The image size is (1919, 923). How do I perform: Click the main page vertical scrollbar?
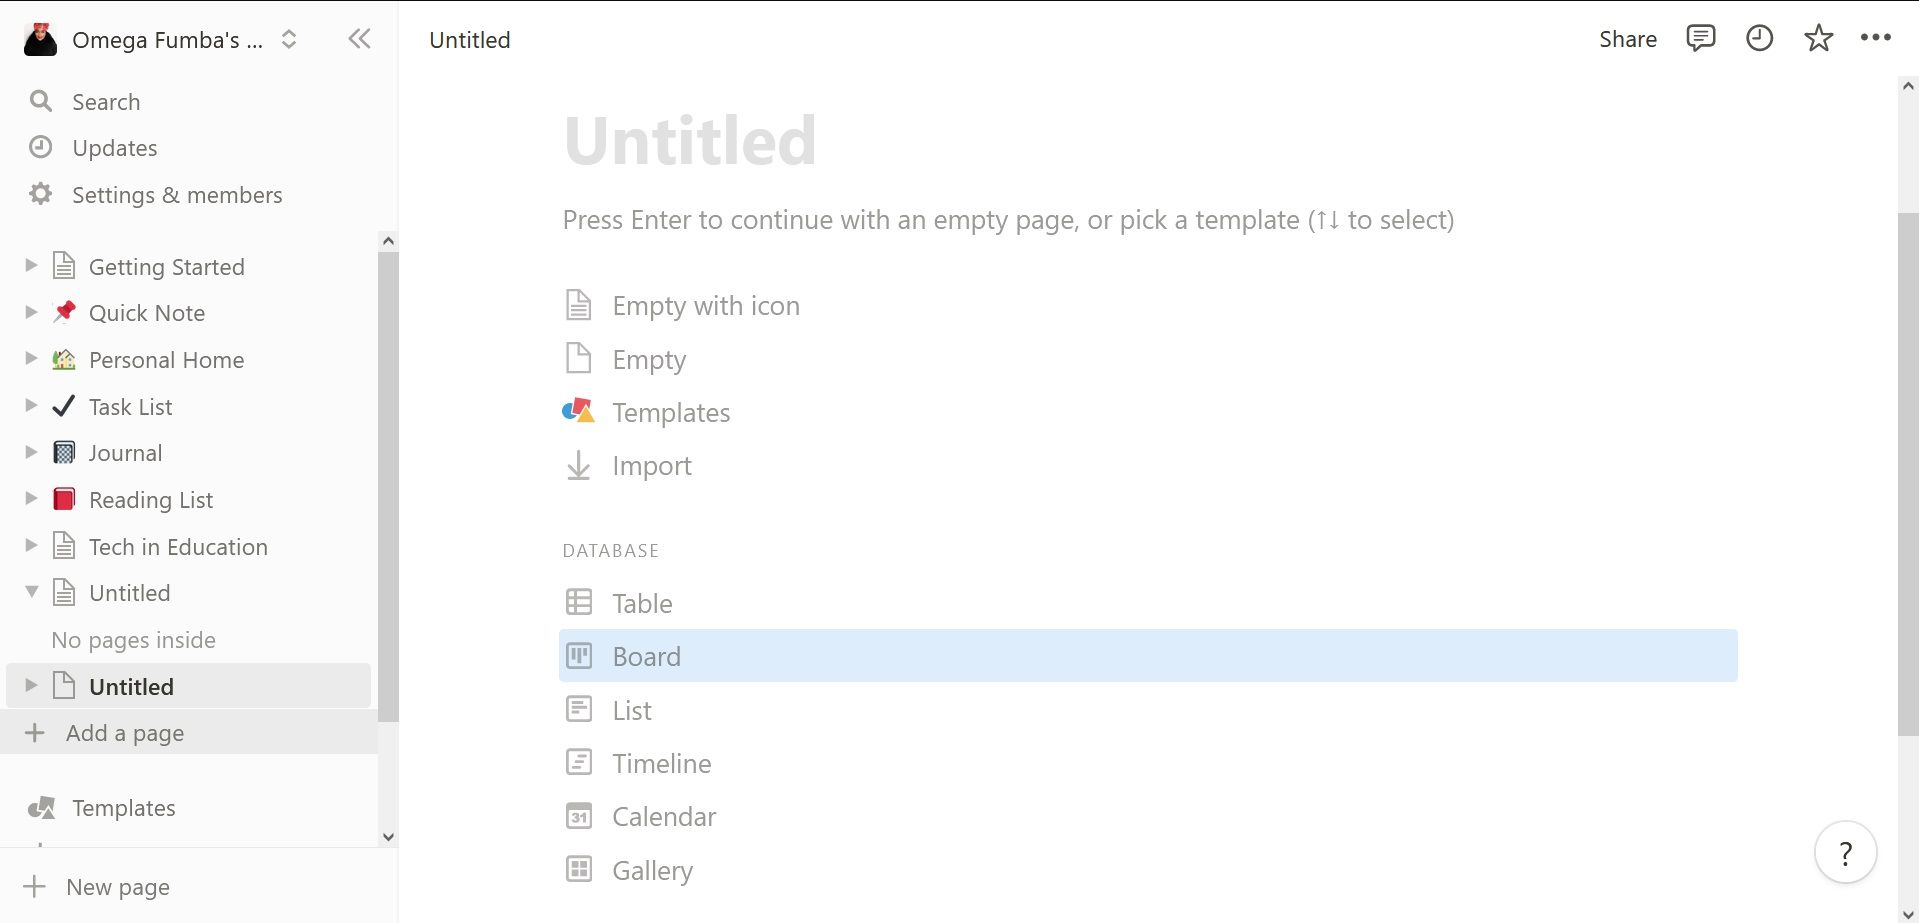[x=1908, y=474]
